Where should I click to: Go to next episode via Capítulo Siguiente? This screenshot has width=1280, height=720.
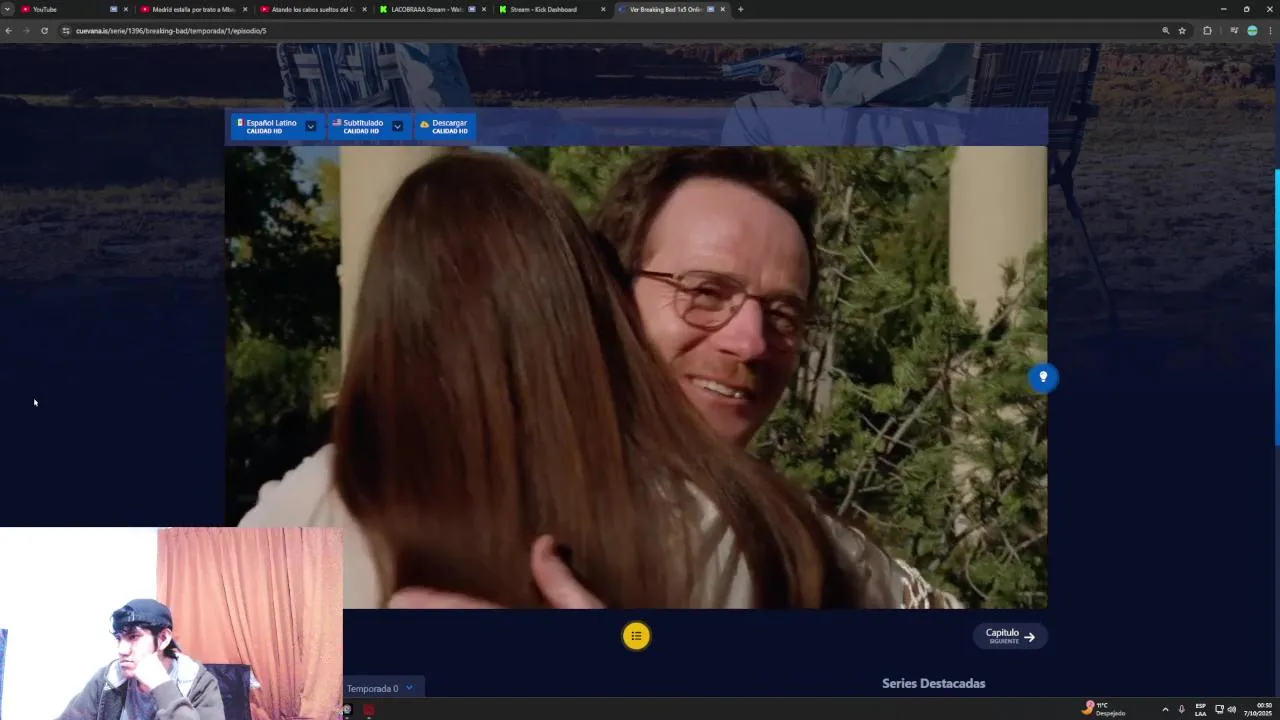click(x=1010, y=636)
